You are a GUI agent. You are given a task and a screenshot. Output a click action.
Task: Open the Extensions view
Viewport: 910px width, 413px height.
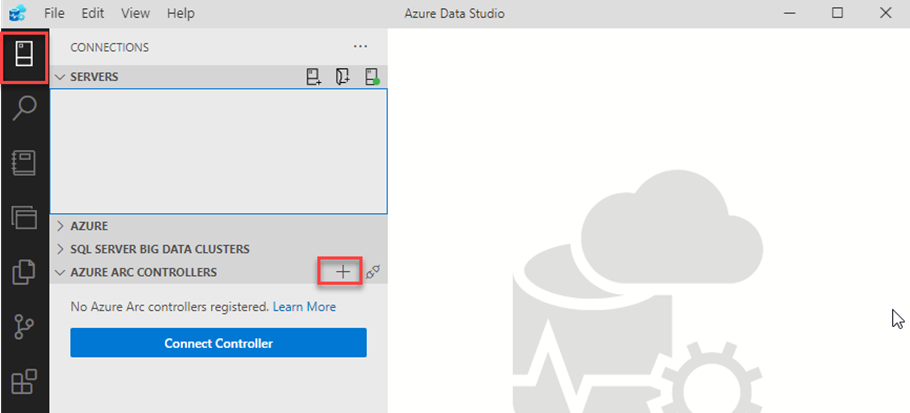coord(24,382)
